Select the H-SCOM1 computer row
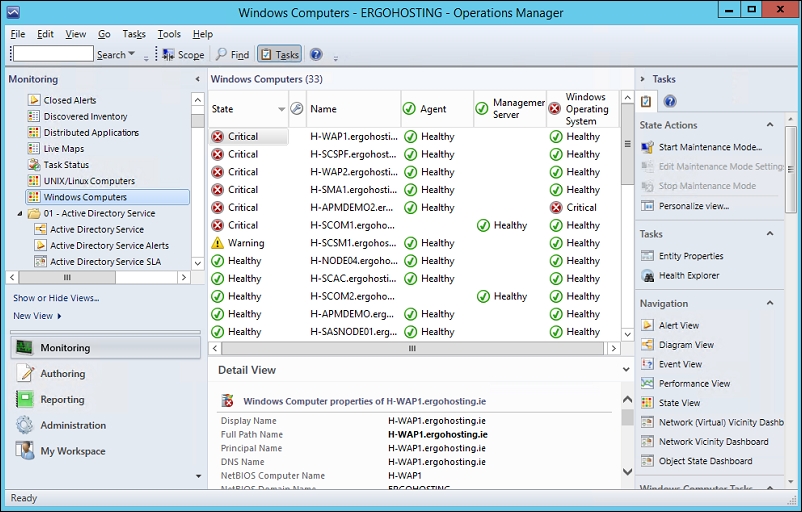 click(x=414, y=225)
